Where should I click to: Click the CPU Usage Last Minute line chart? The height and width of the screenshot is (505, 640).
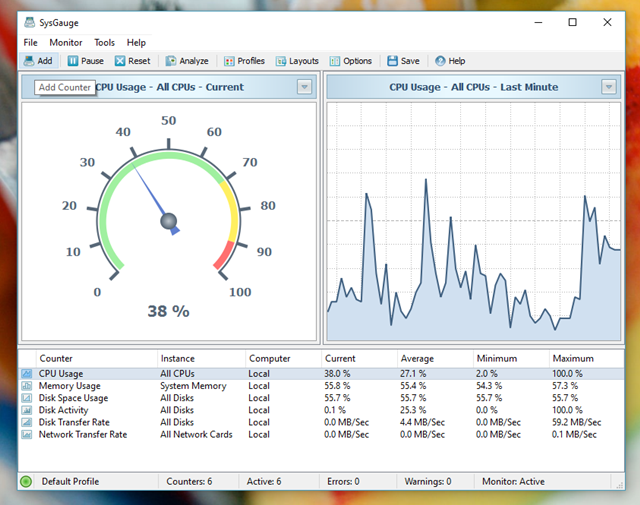point(474,222)
